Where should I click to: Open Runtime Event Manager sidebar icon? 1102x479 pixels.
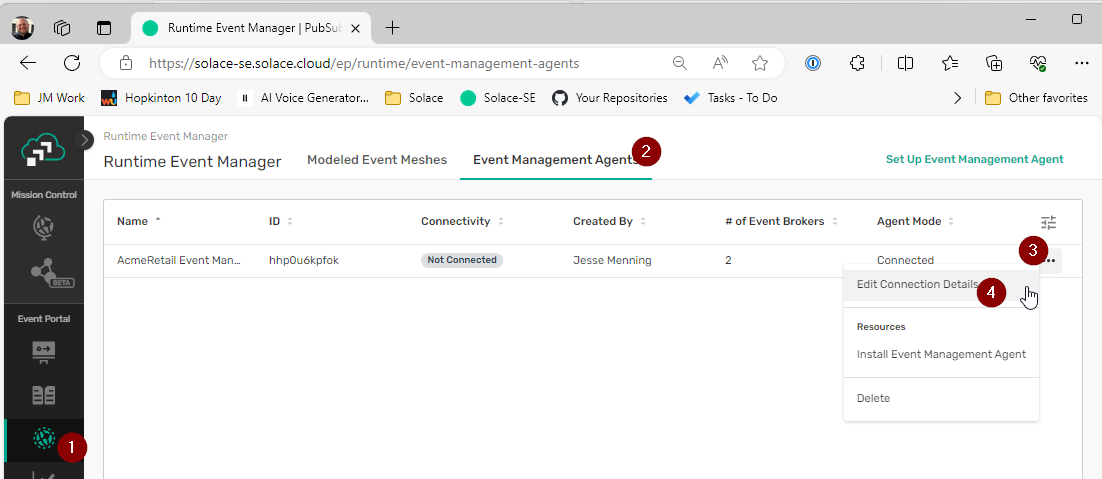tap(43, 438)
